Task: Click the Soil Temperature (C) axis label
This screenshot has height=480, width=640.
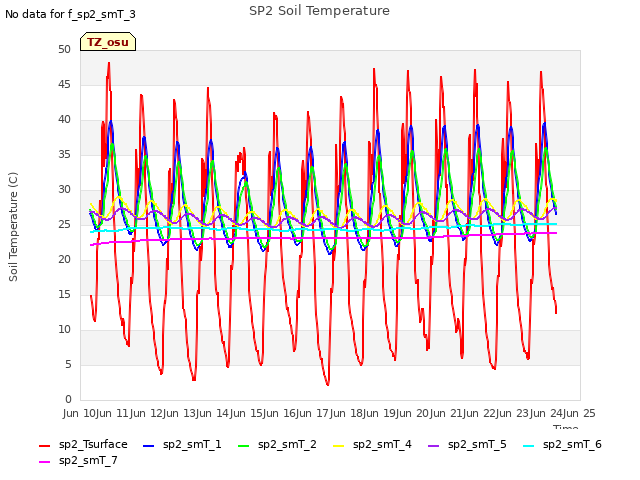Action: (13, 227)
